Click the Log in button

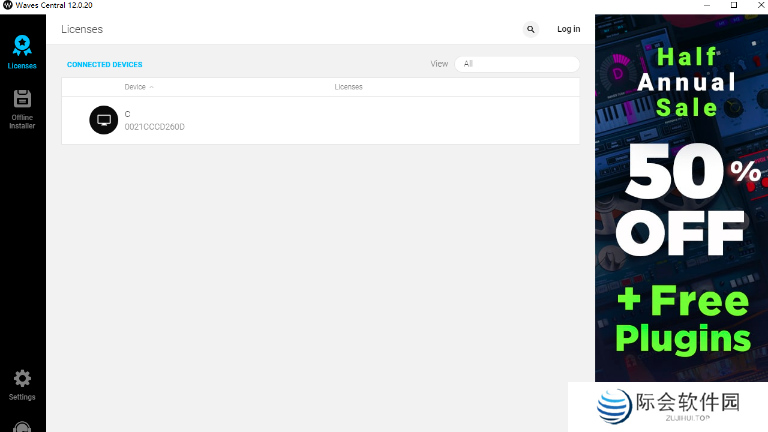coord(568,29)
